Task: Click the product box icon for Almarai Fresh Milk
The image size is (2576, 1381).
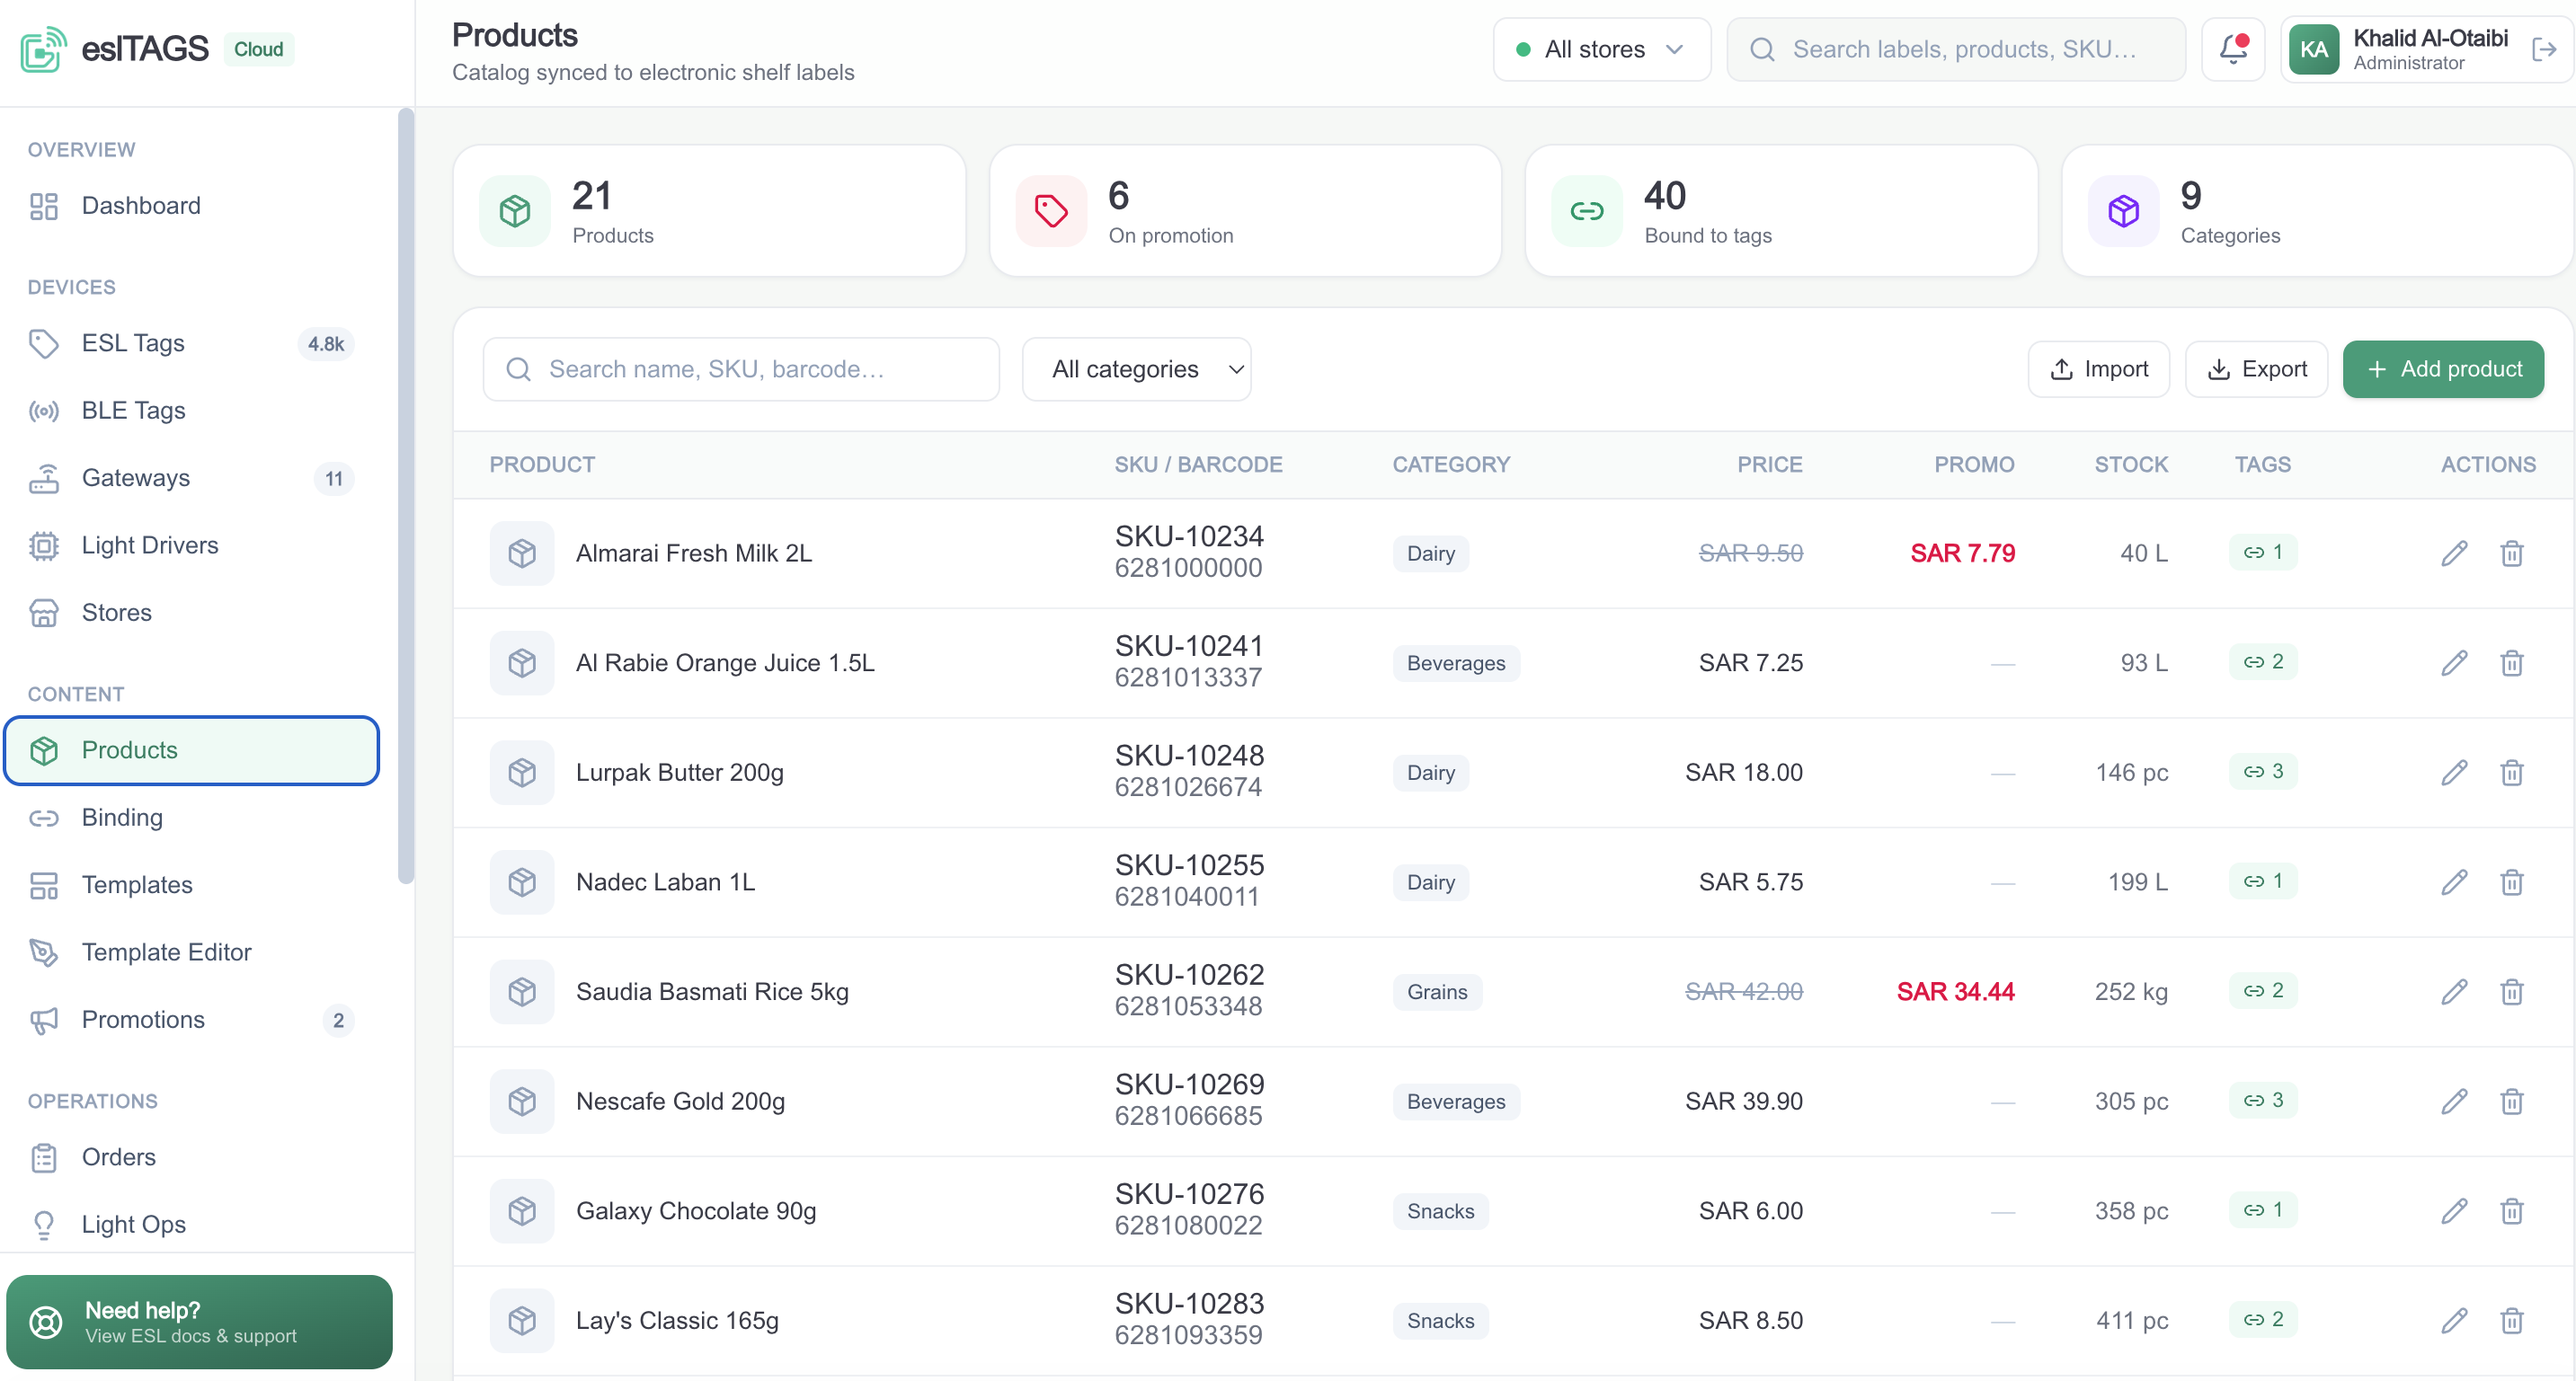Action: (522, 553)
